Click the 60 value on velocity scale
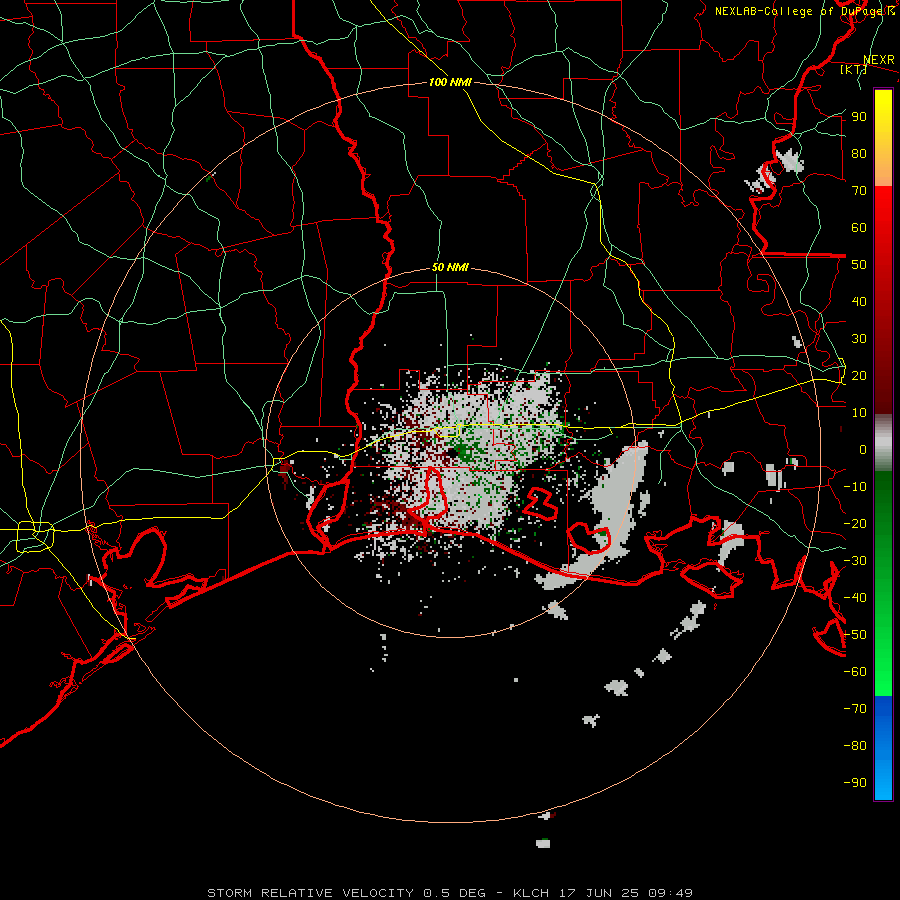 859,227
